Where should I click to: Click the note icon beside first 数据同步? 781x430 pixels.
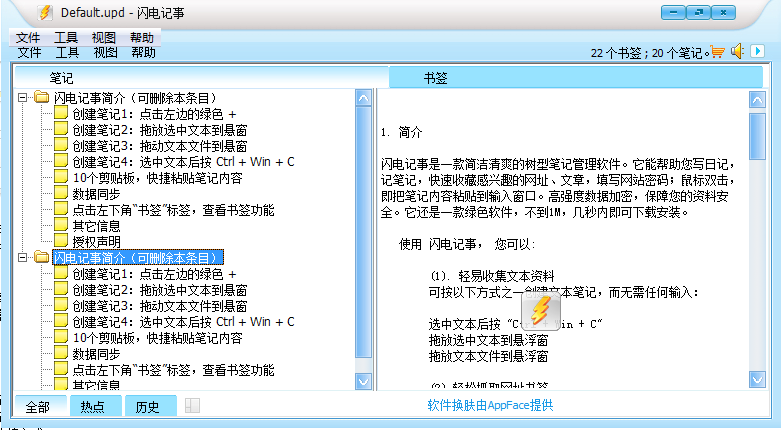click(61, 194)
